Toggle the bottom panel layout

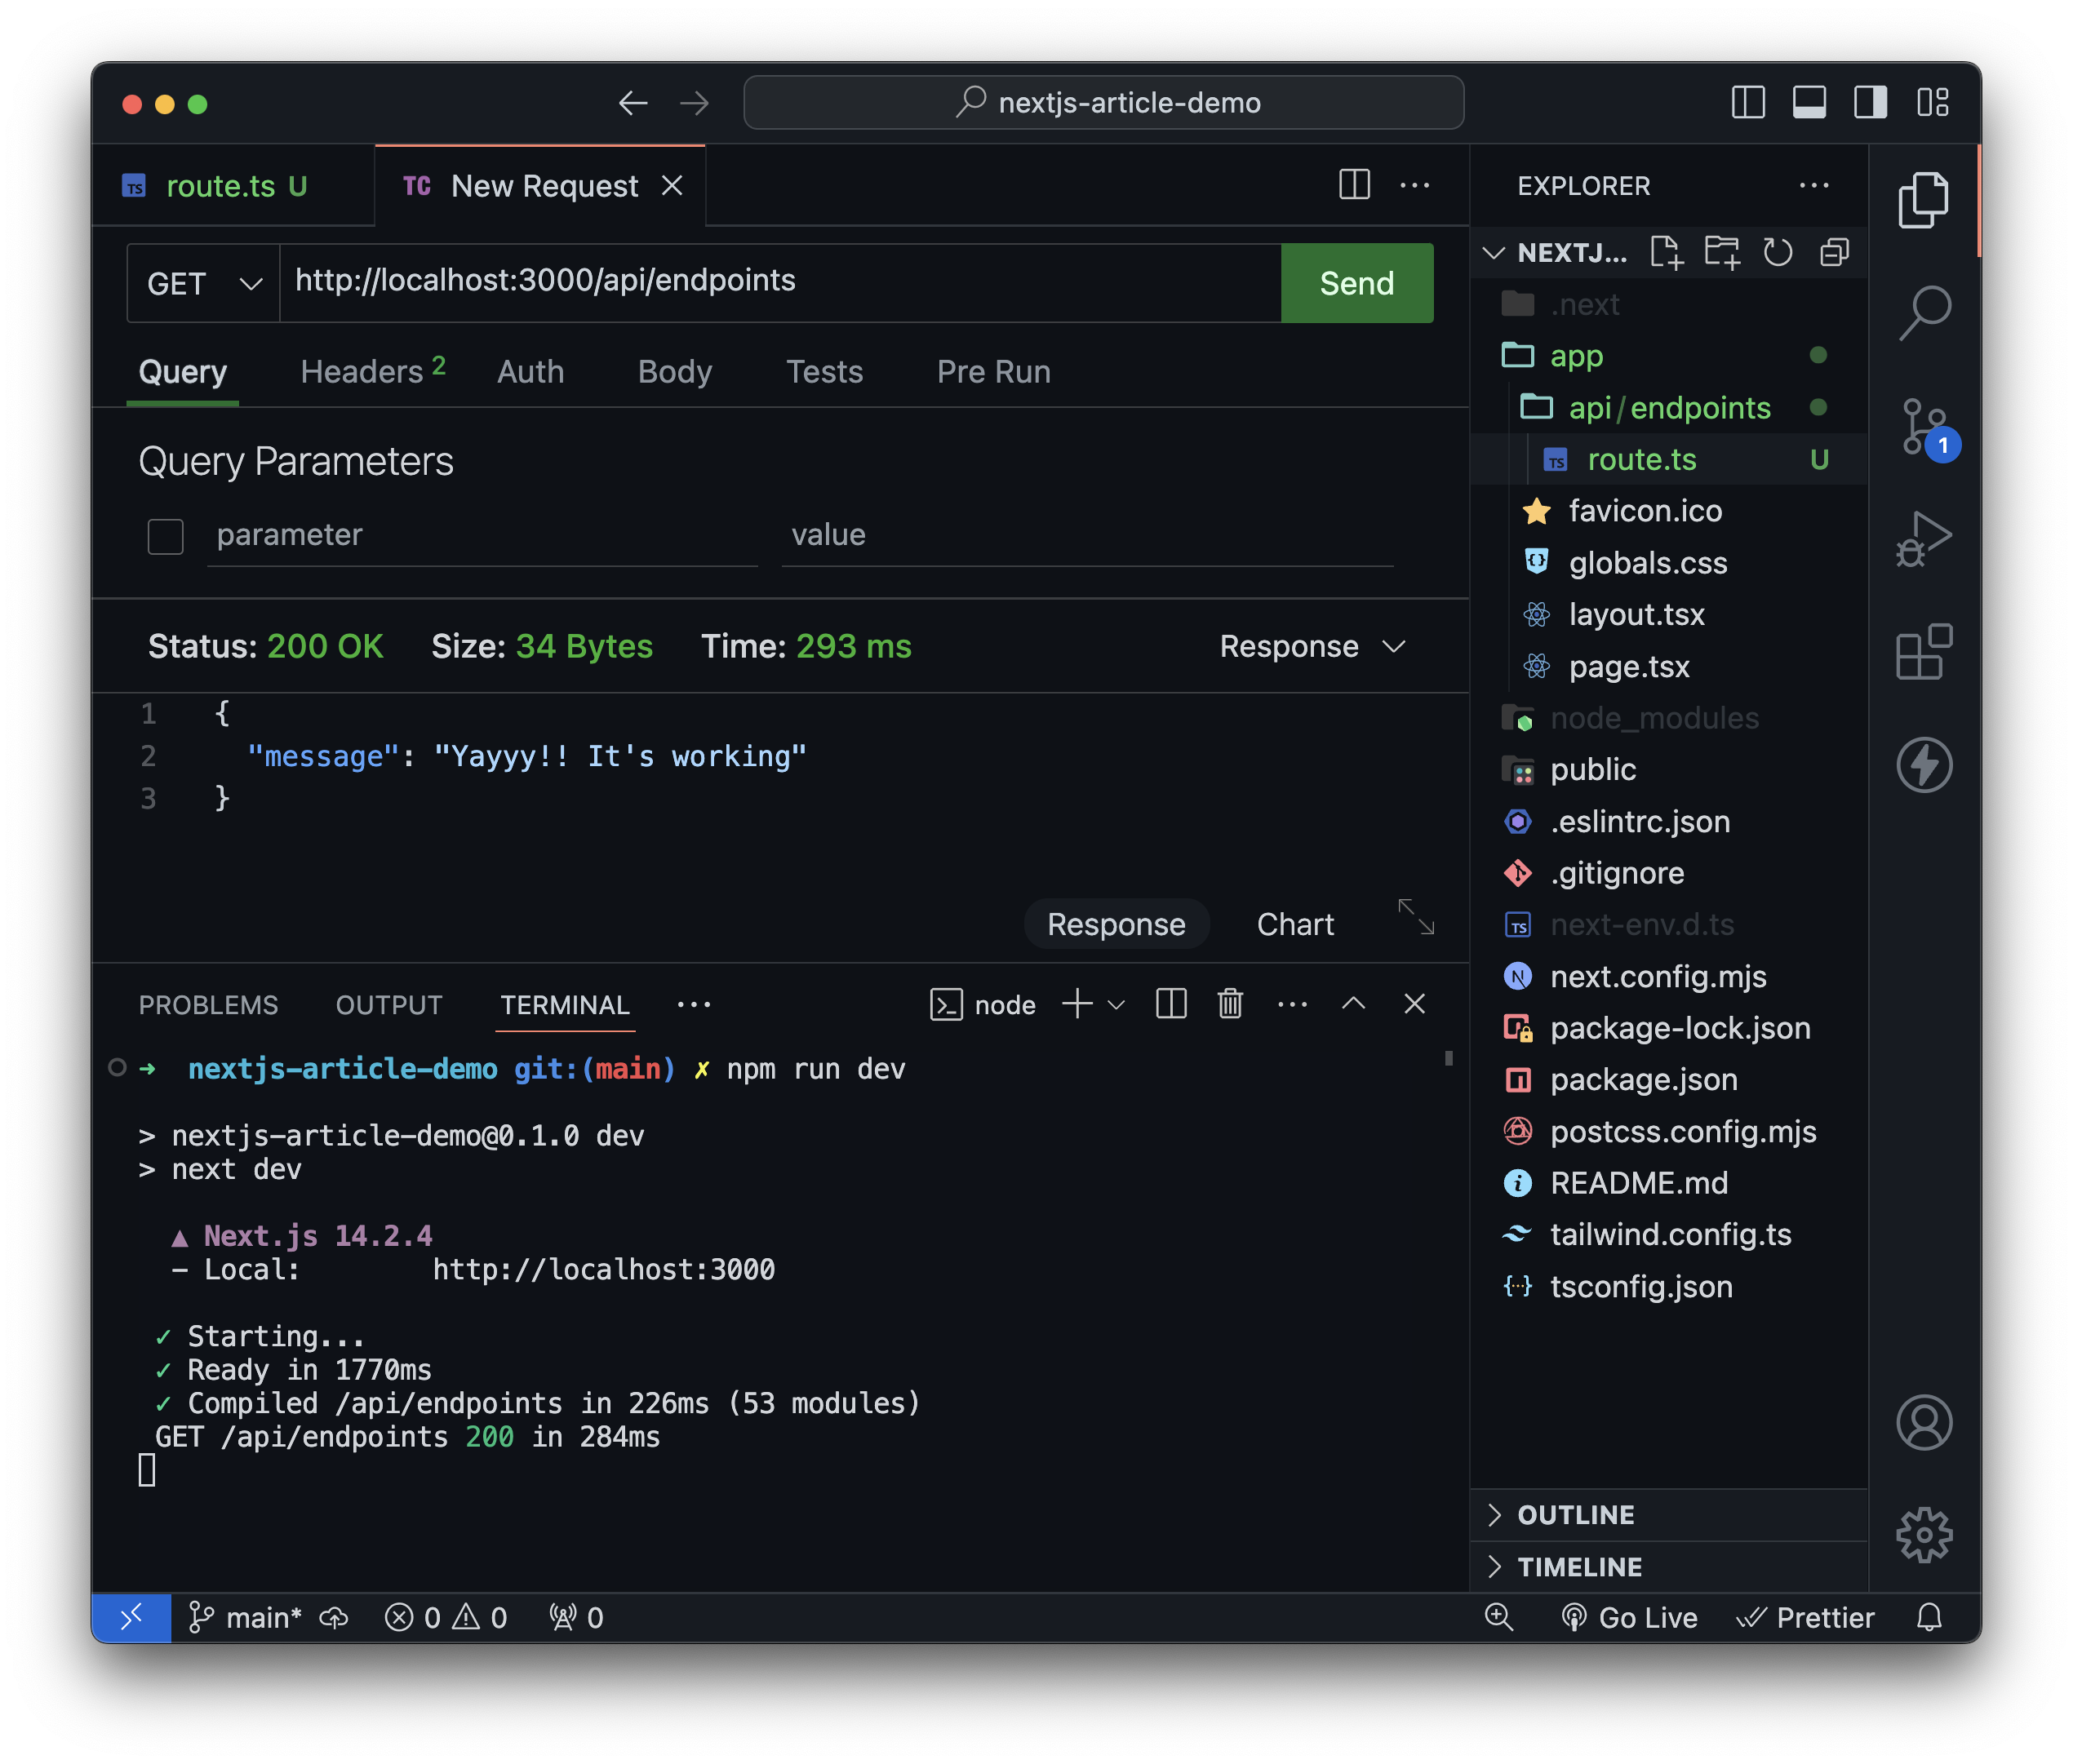(x=1809, y=101)
